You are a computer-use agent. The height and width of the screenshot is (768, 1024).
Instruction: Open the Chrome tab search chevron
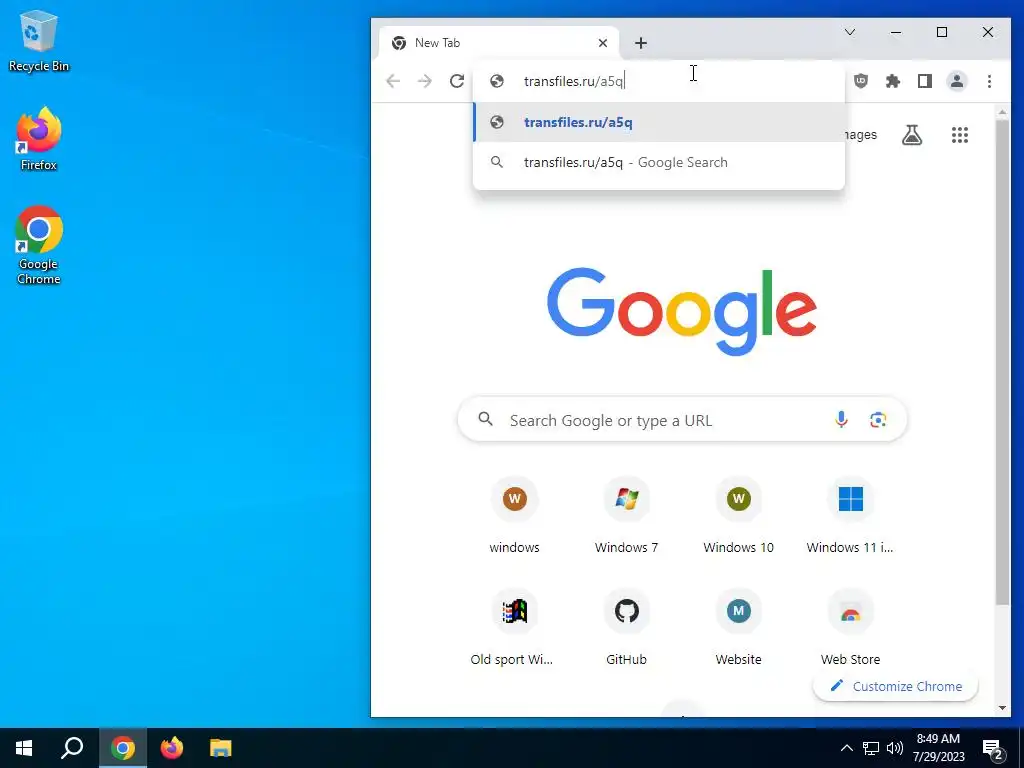coord(850,32)
